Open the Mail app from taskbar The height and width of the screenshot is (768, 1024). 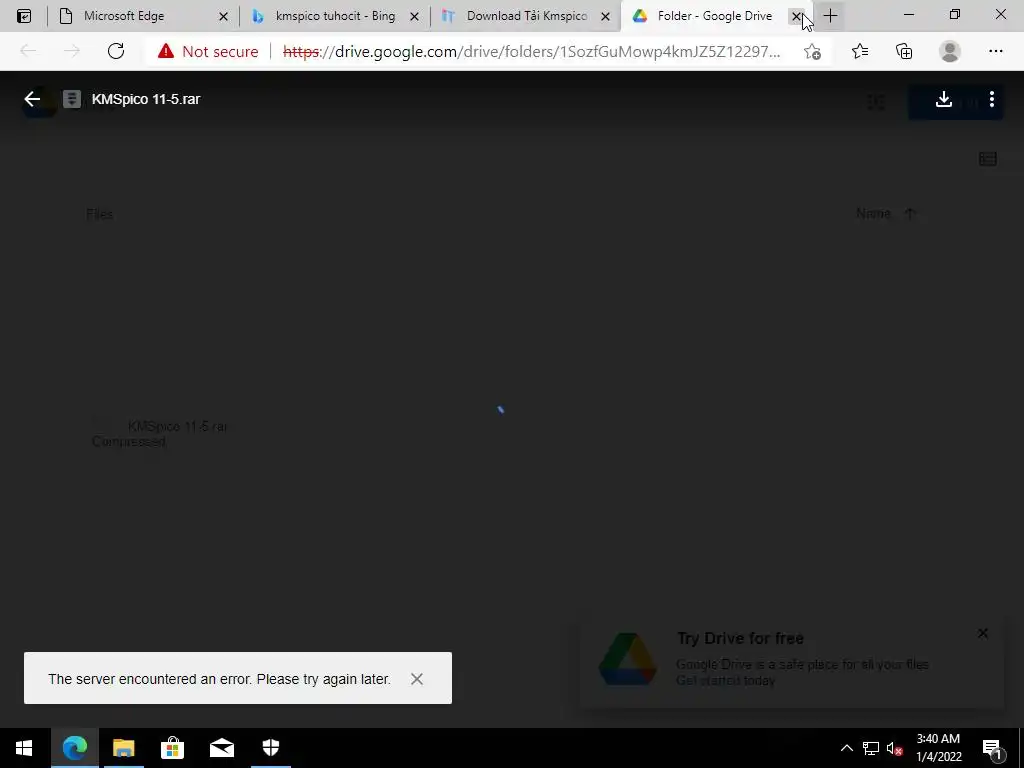[x=221, y=748]
